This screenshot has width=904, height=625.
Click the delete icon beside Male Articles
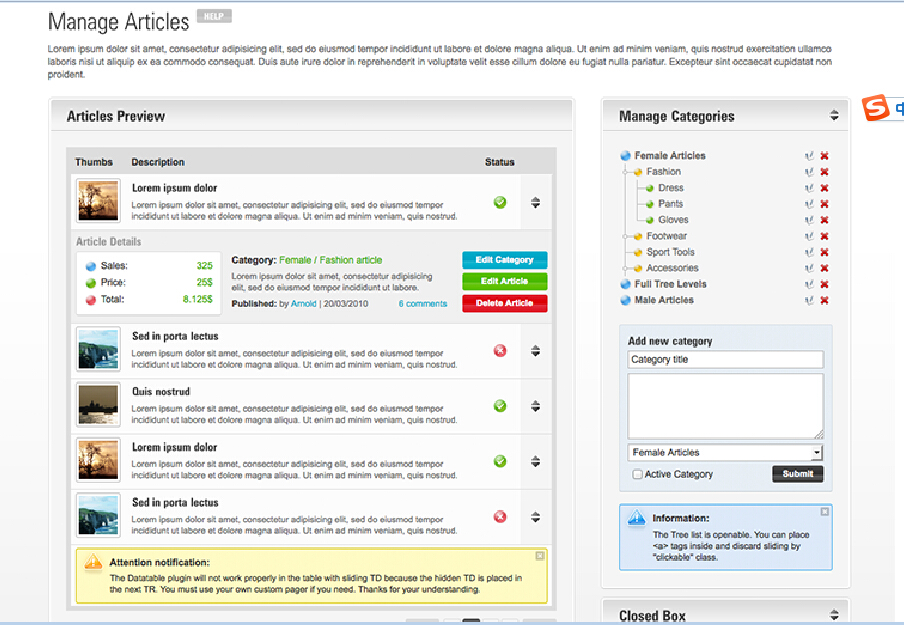coord(824,300)
